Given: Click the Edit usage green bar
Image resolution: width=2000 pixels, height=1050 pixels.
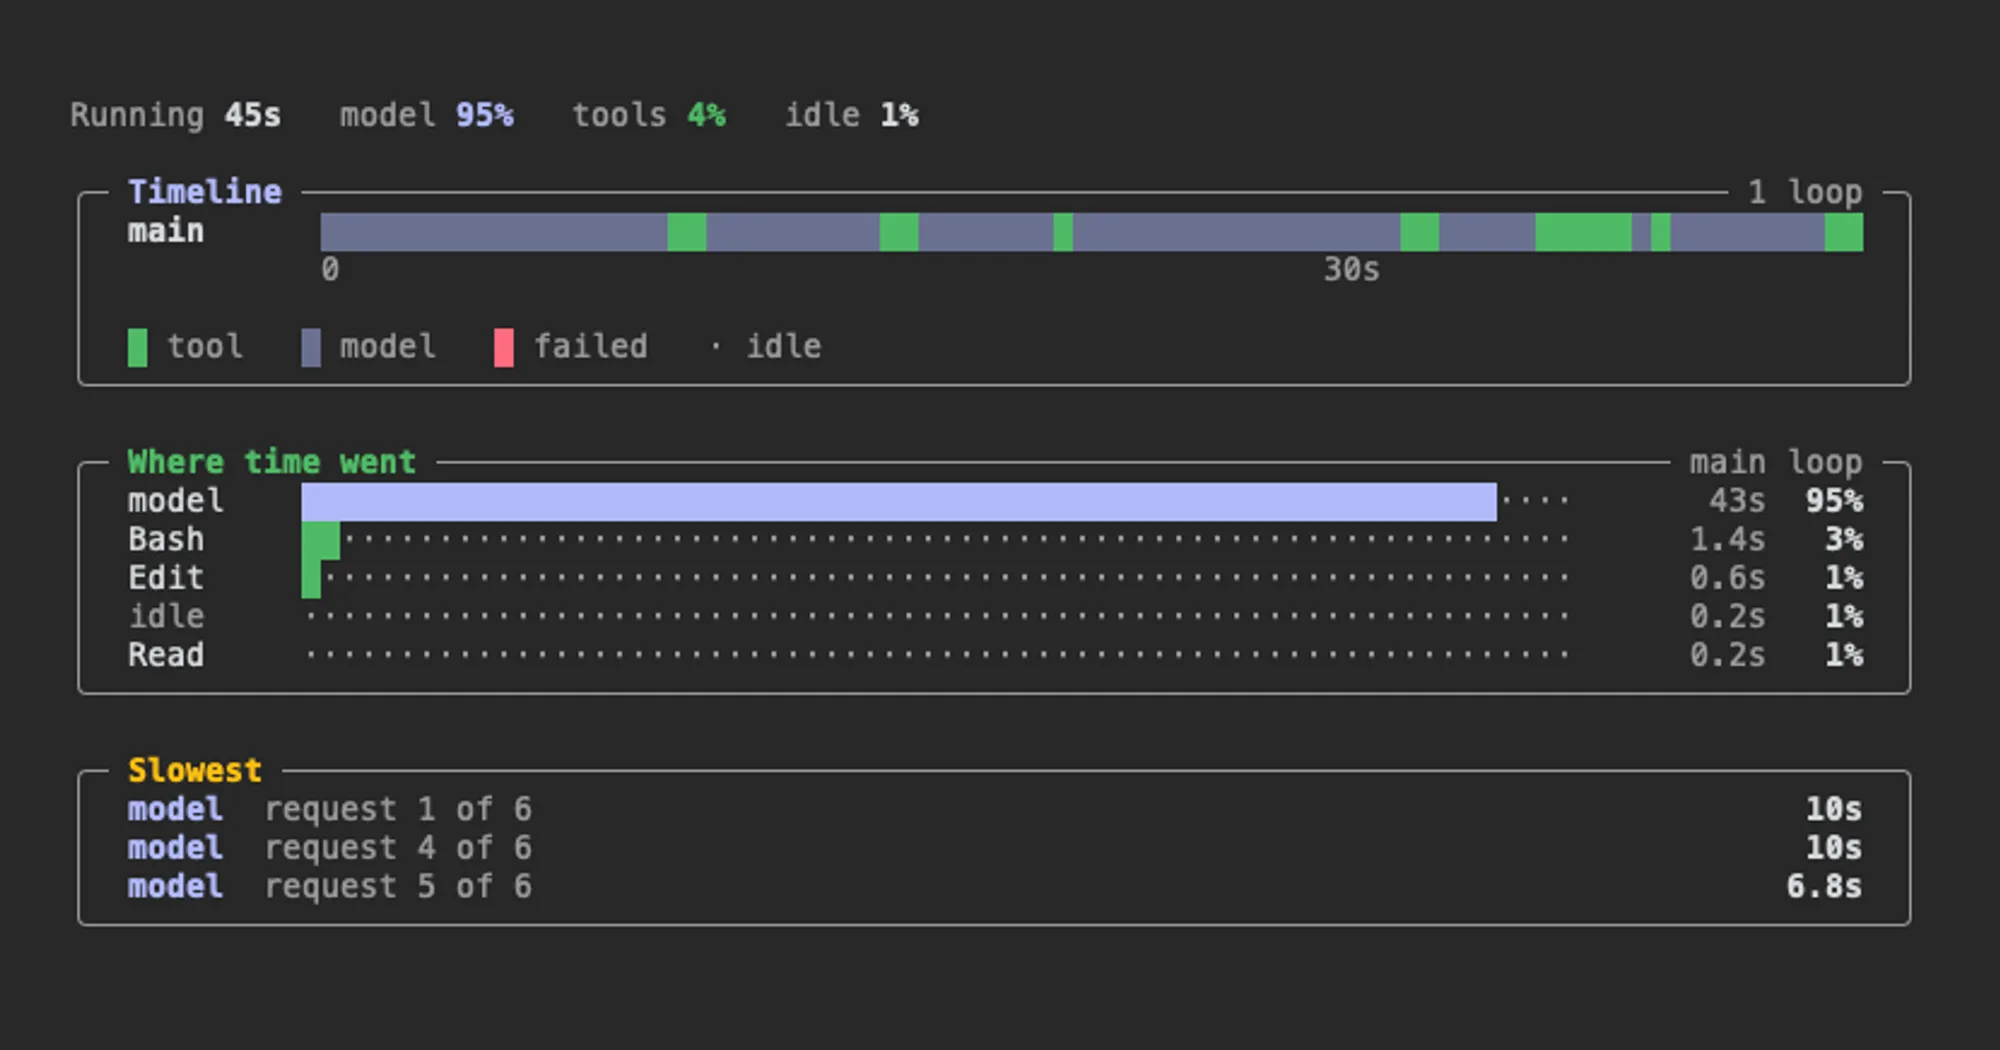Looking at the screenshot, I should pyautogui.click(x=311, y=578).
